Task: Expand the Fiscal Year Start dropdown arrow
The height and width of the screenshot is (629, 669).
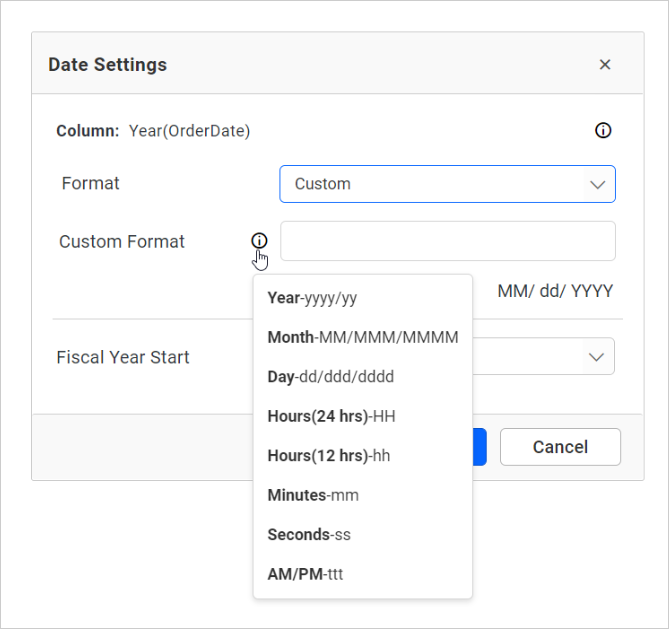Action: tap(596, 357)
